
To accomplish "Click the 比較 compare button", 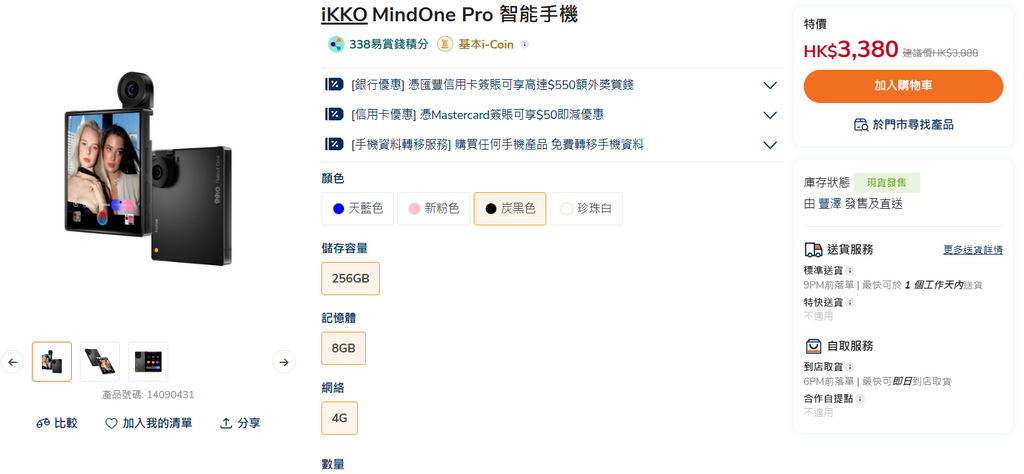I will (x=57, y=423).
